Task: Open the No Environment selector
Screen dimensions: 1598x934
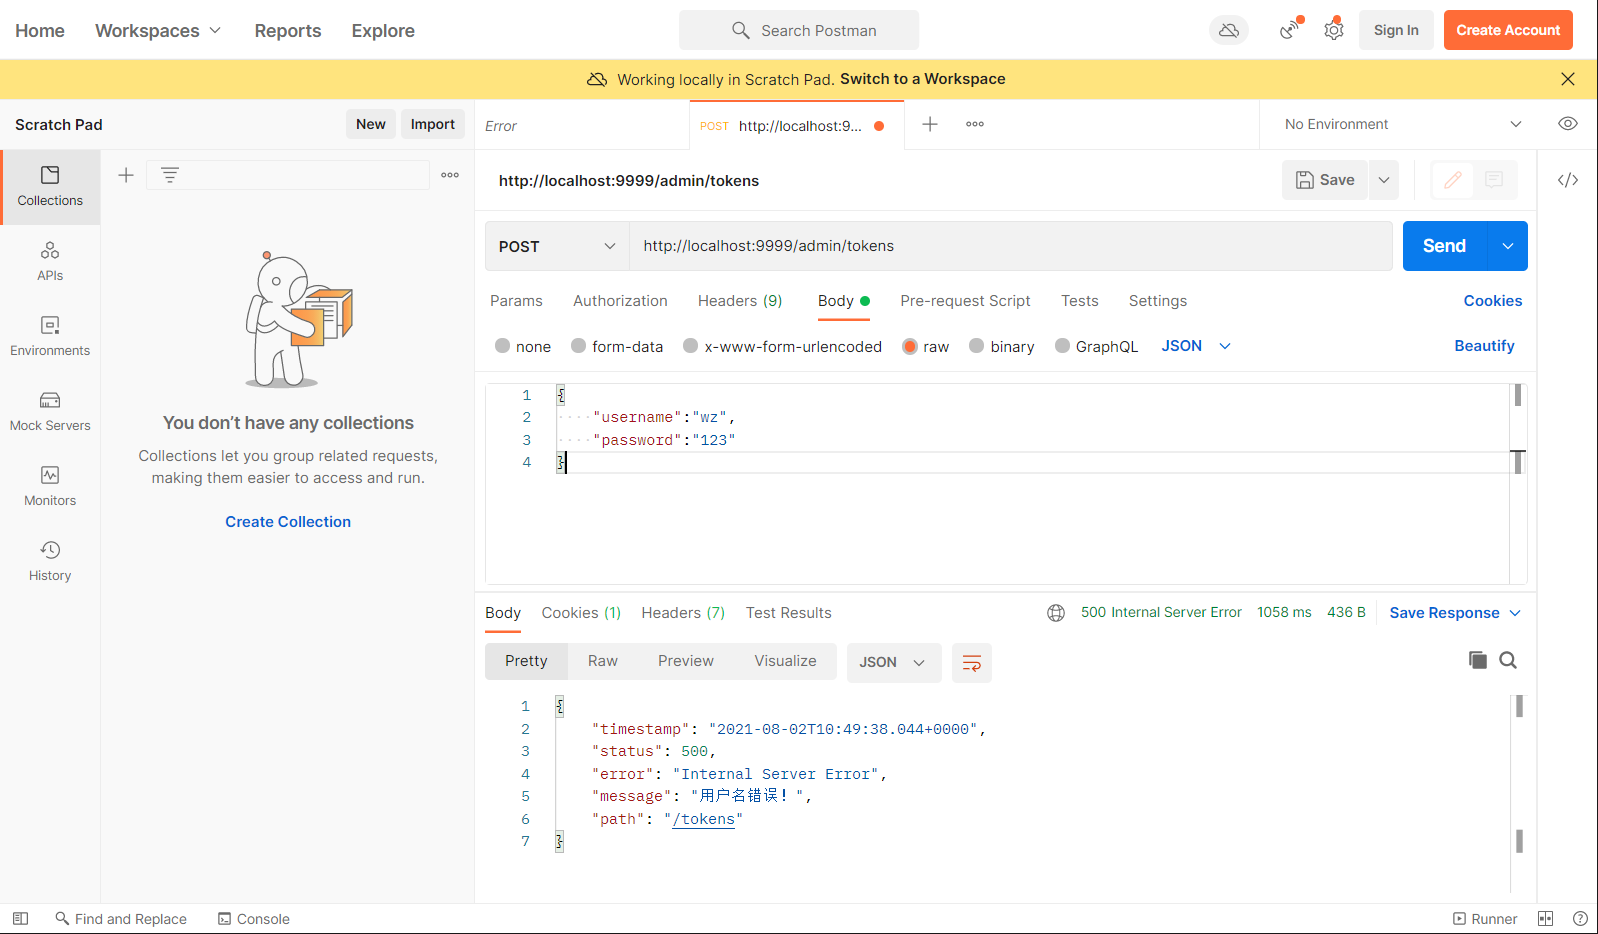Action: pos(1404,124)
